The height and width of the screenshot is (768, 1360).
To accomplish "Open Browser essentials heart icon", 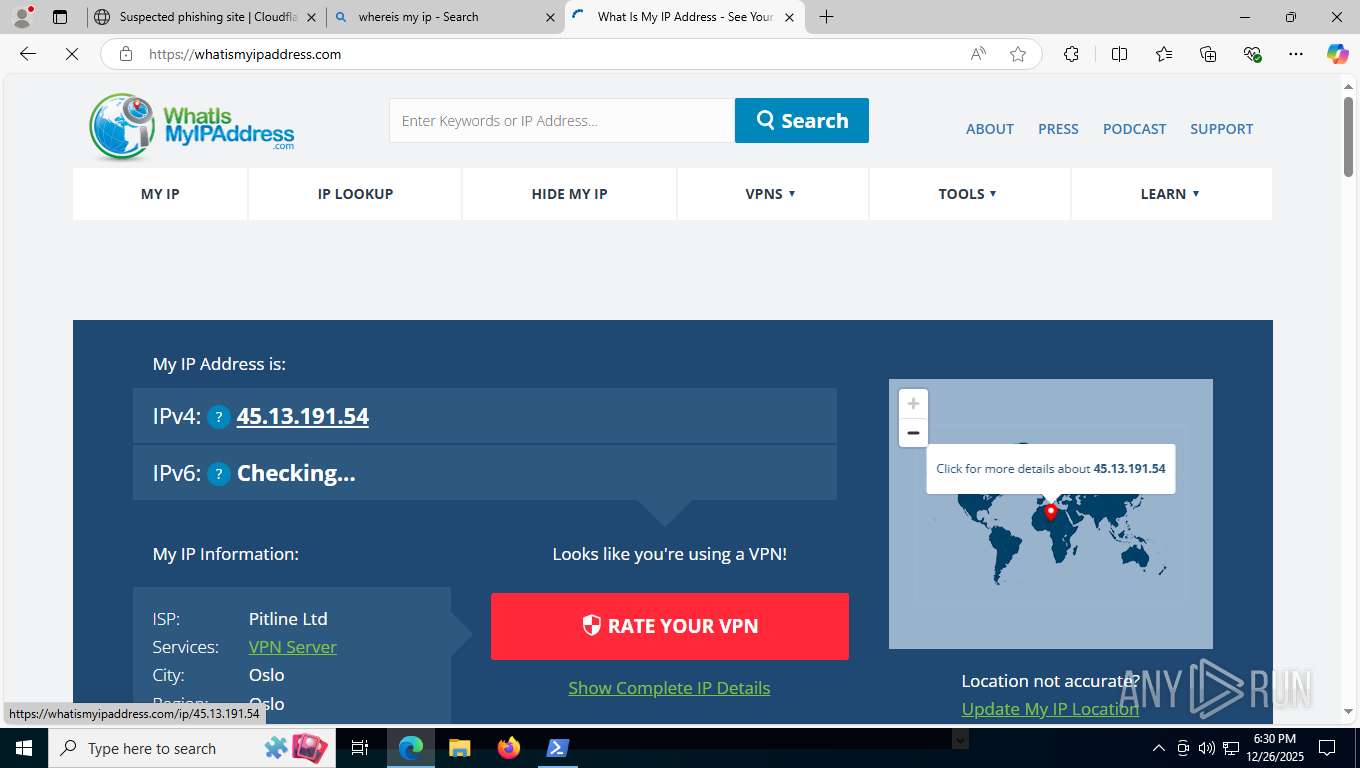I will click(x=1252, y=54).
